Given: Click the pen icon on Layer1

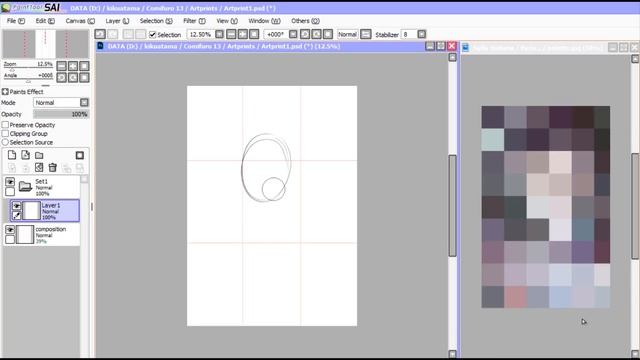Looking at the screenshot, I should (x=16, y=216).
